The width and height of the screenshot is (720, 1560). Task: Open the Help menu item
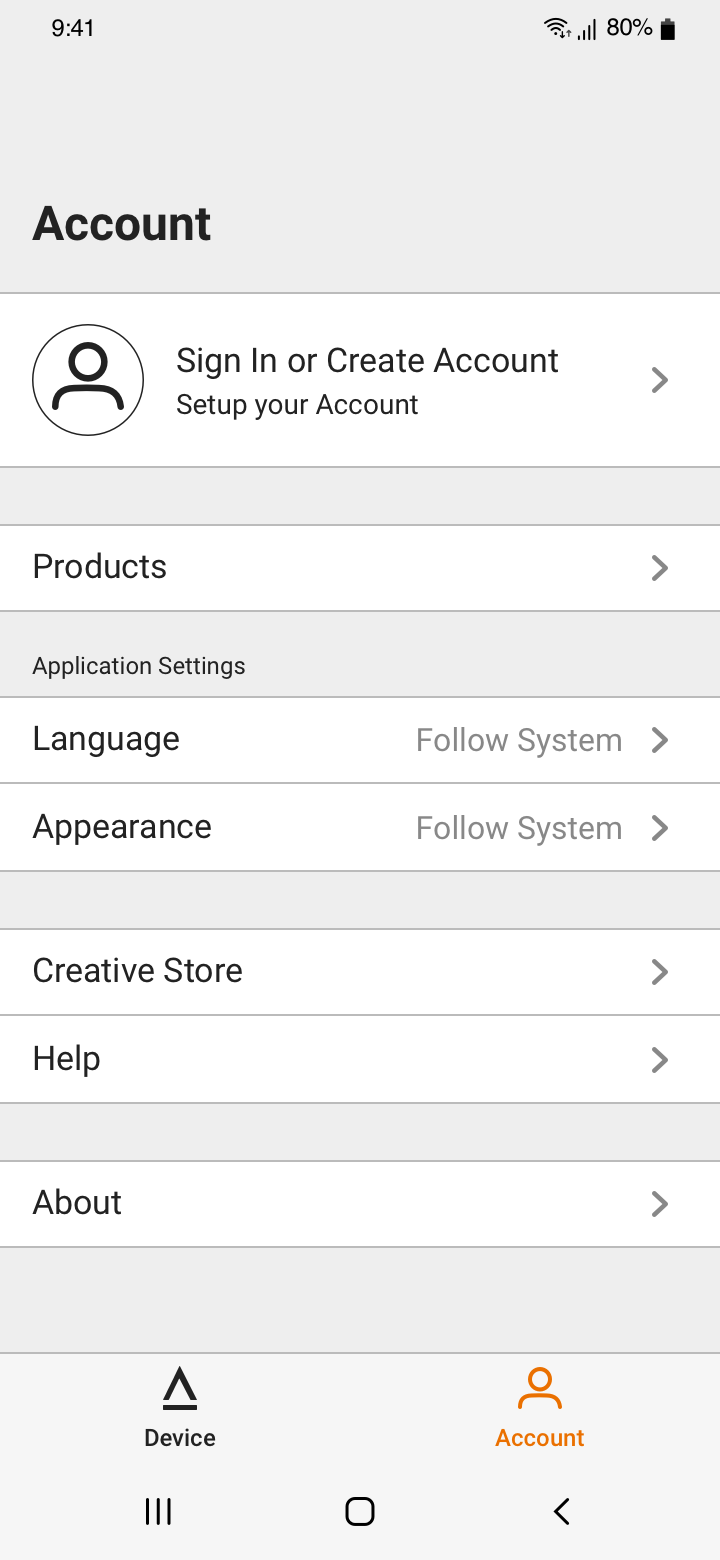[360, 1060]
